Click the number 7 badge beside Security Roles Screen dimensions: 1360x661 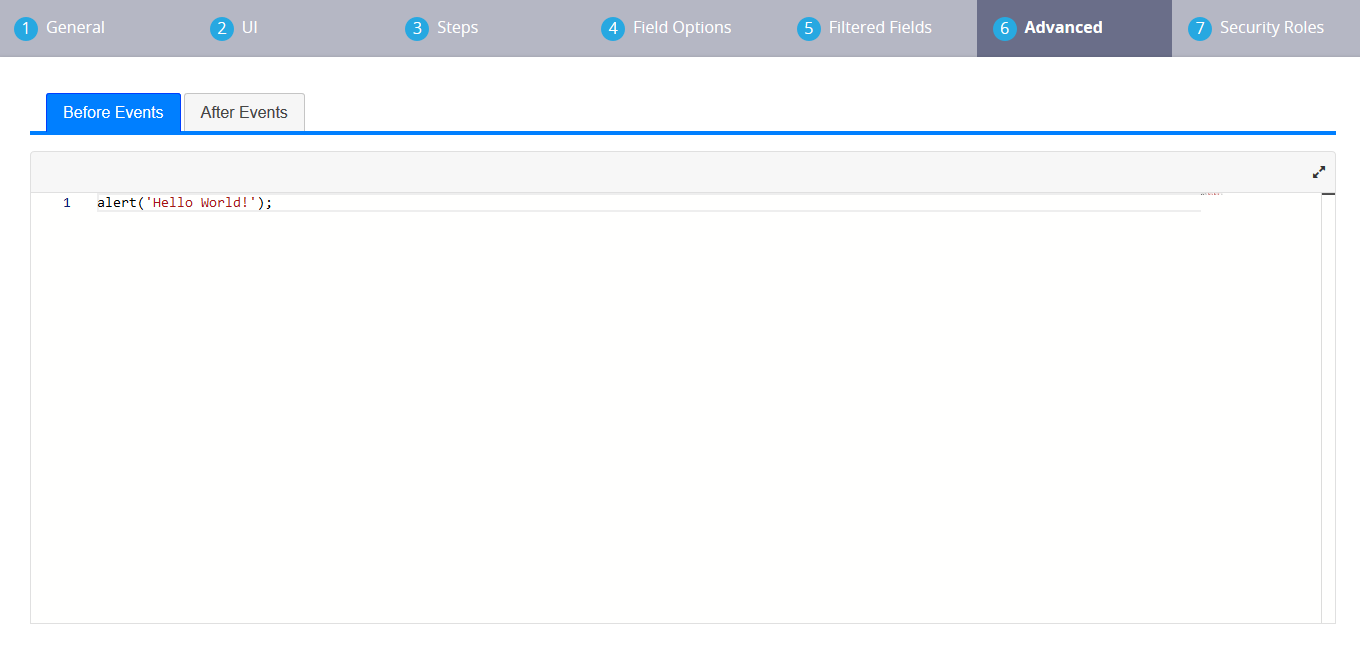click(1200, 29)
